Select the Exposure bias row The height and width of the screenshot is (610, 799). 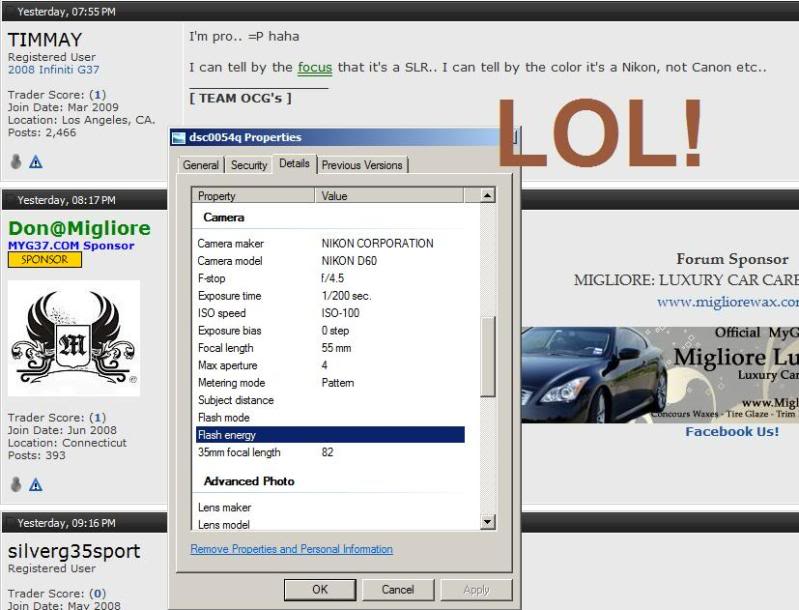(x=330, y=331)
